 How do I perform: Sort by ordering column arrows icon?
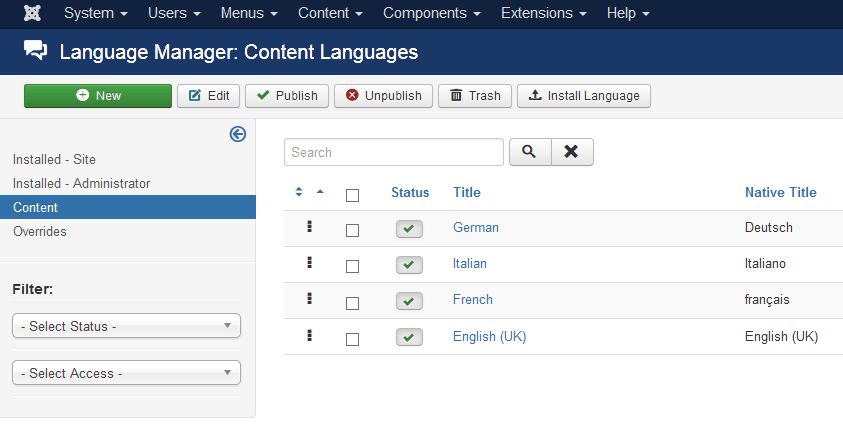[299, 192]
